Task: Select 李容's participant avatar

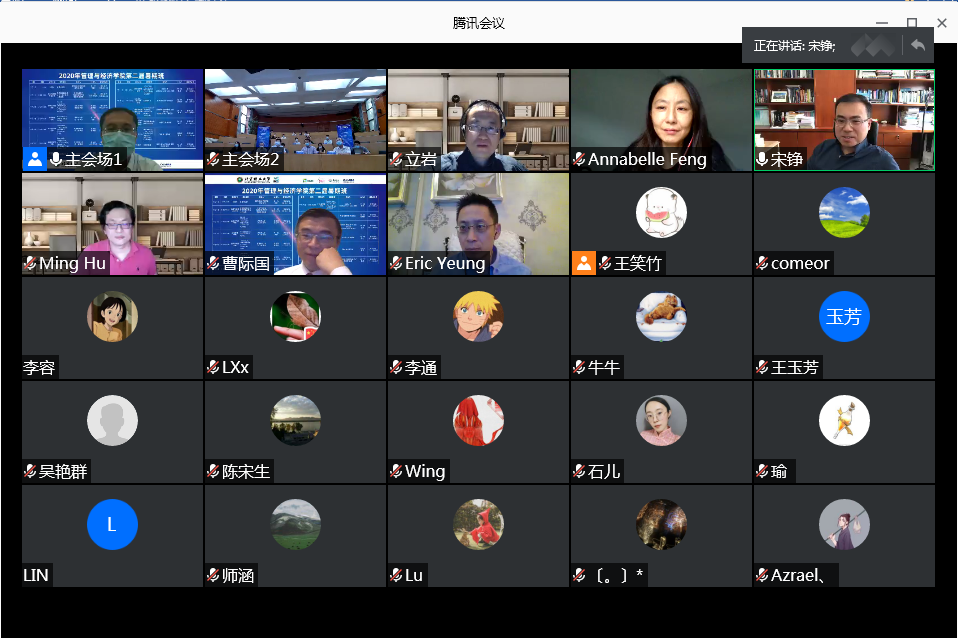Action: [x=111, y=317]
